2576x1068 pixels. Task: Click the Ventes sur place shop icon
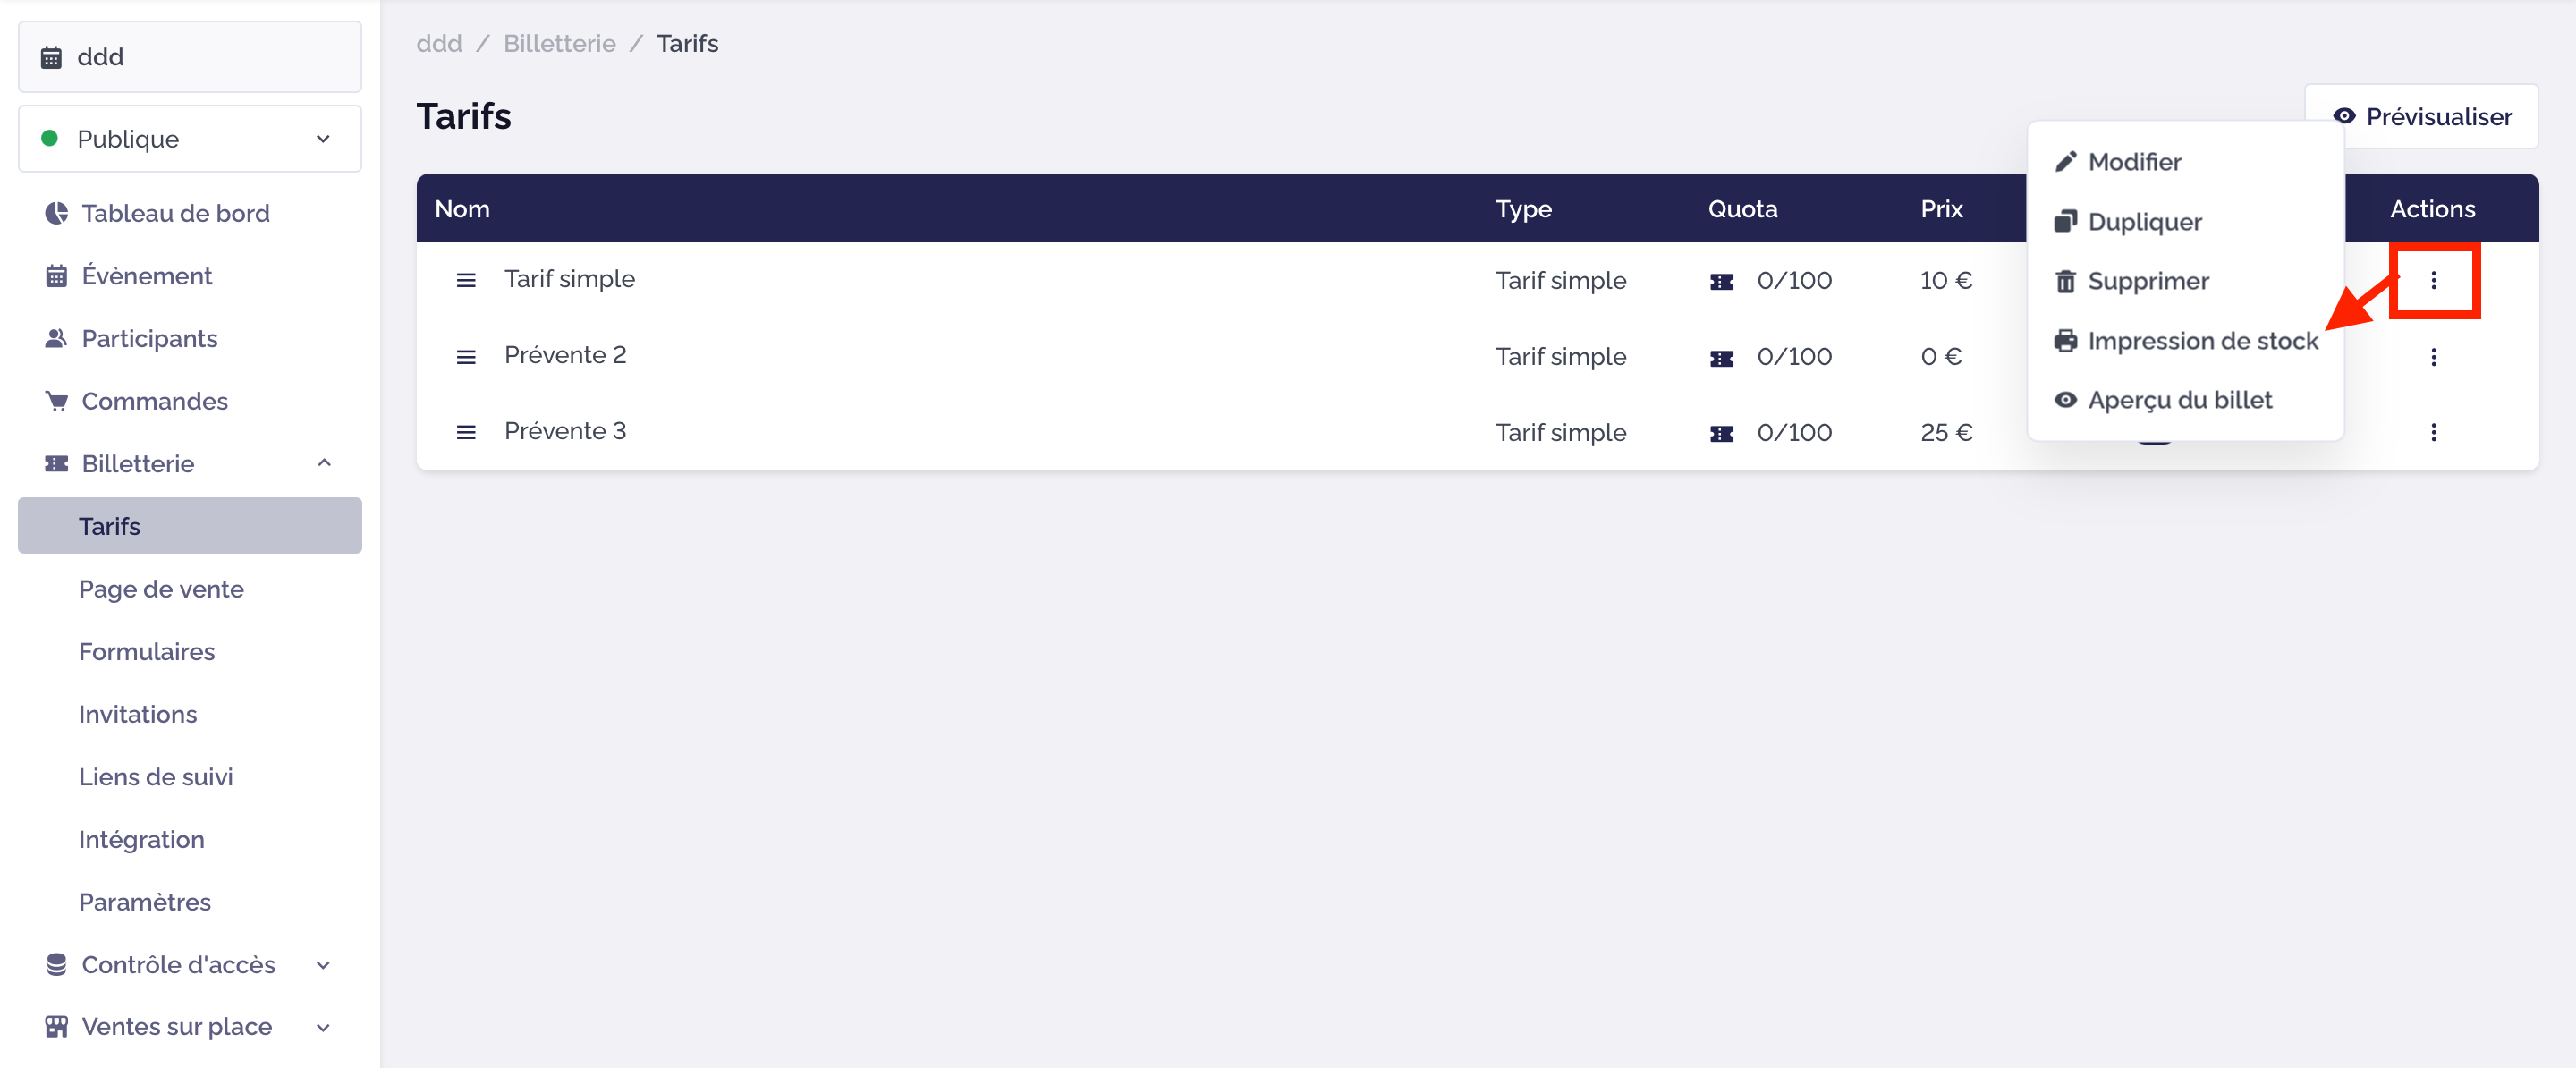click(57, 1027)
